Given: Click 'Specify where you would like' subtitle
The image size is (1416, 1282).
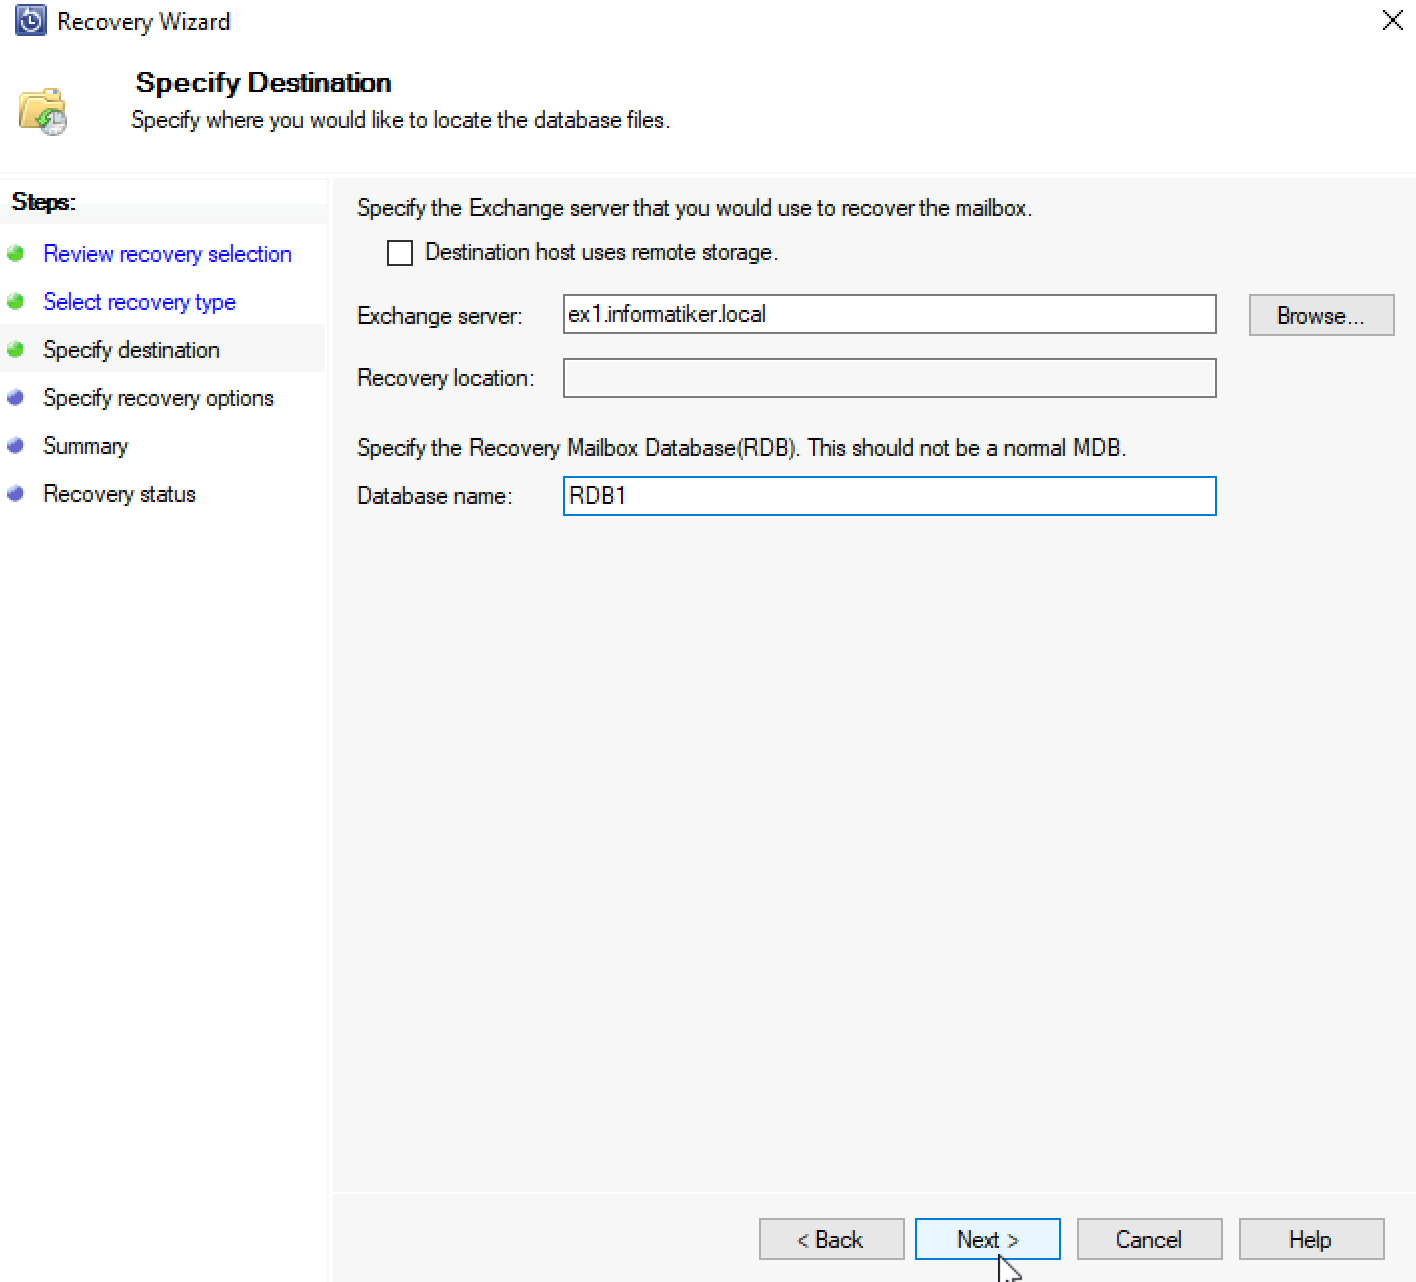Looking at the screenshot, I should 400,120.
